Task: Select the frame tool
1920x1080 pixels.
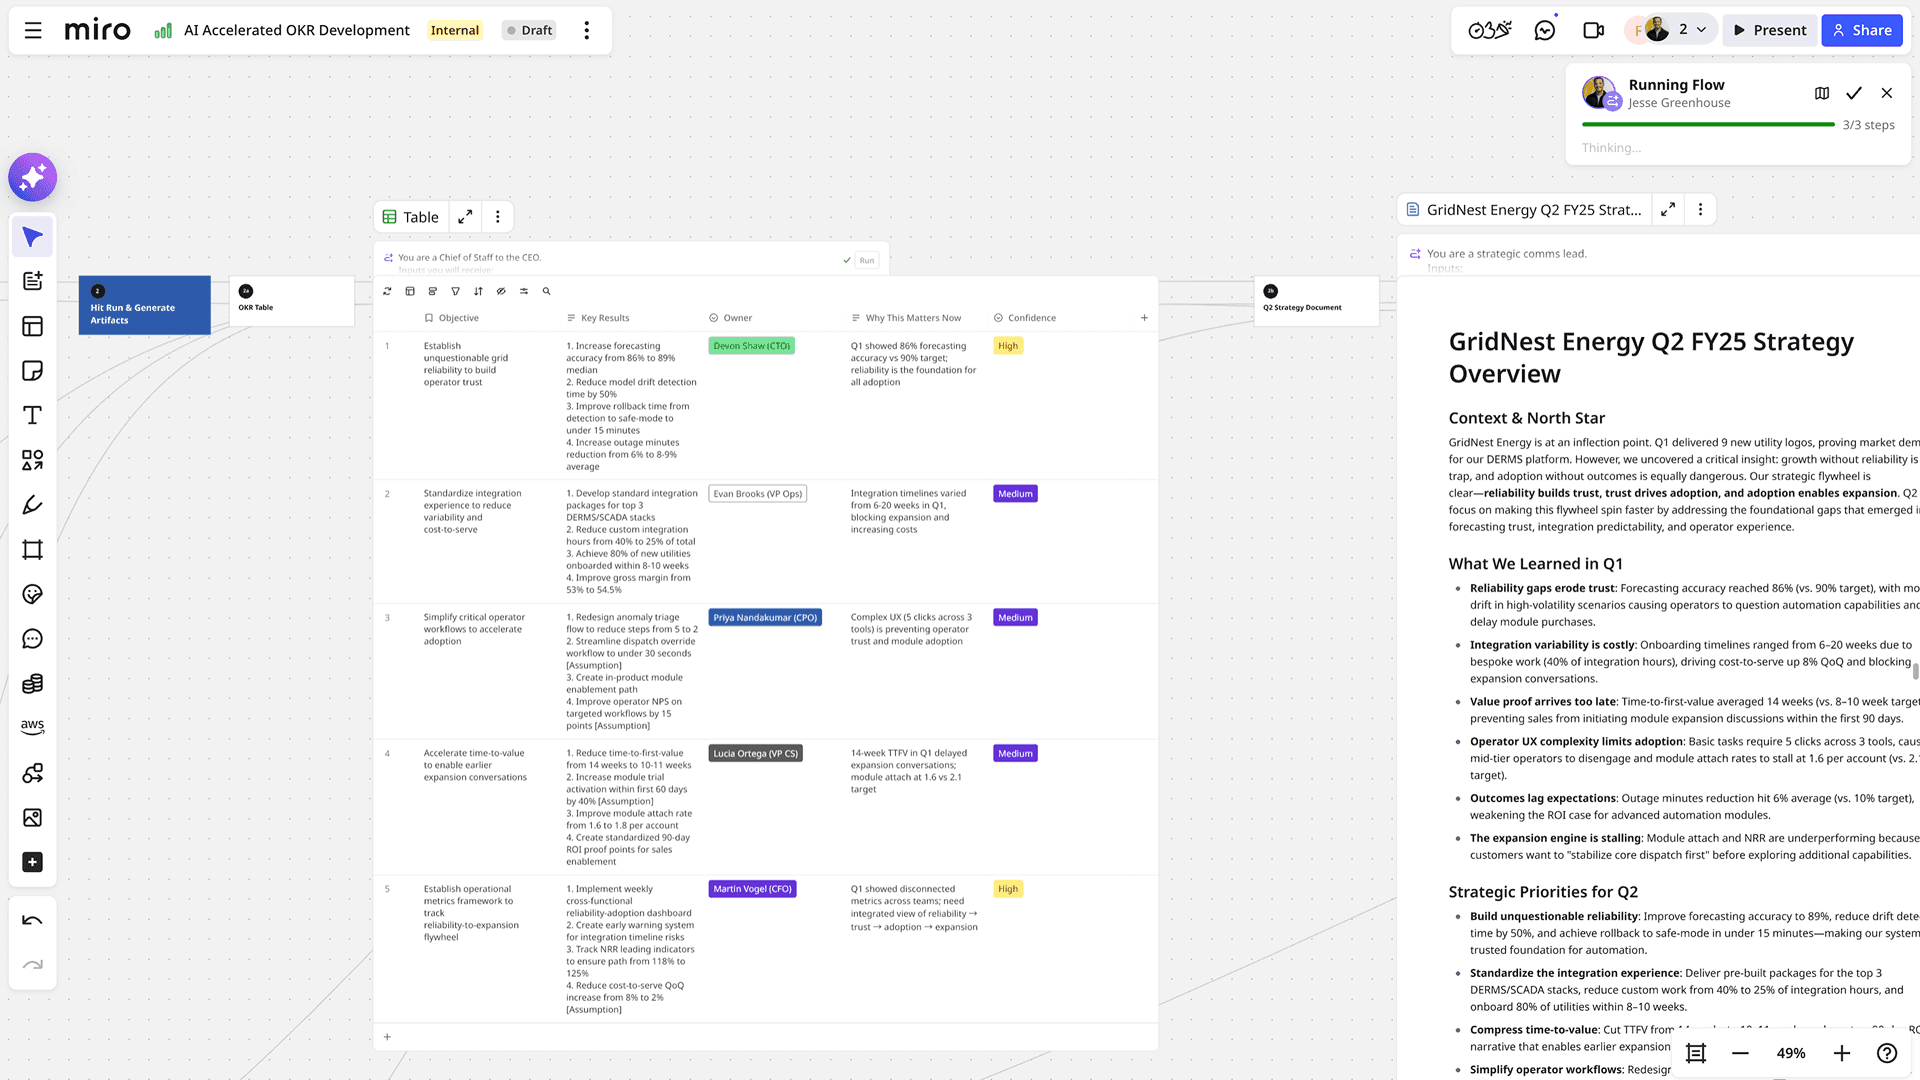Action: [32, 550]
